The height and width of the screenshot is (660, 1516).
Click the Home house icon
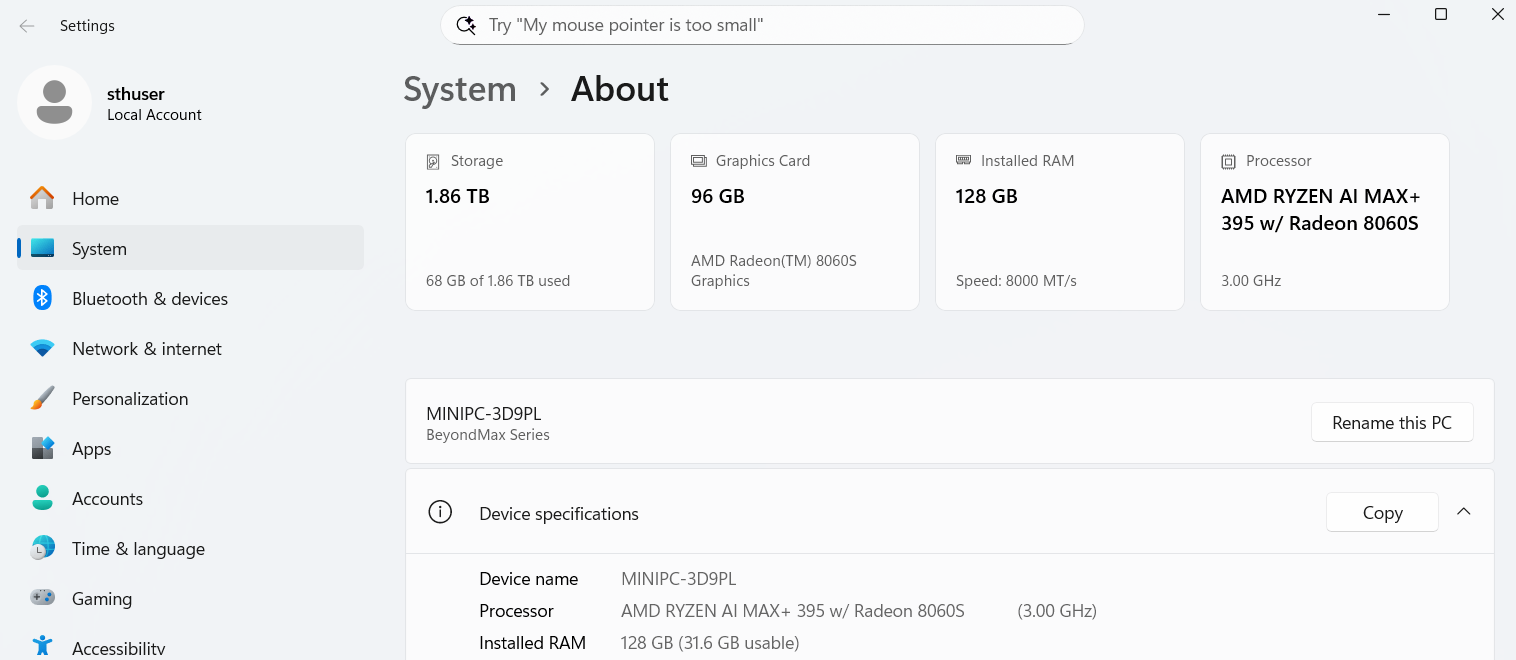click(42, 198)
